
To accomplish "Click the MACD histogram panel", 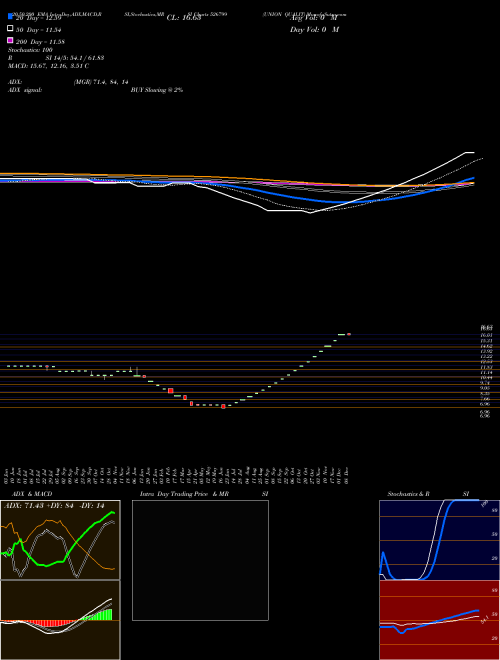I will click(60, 620).
